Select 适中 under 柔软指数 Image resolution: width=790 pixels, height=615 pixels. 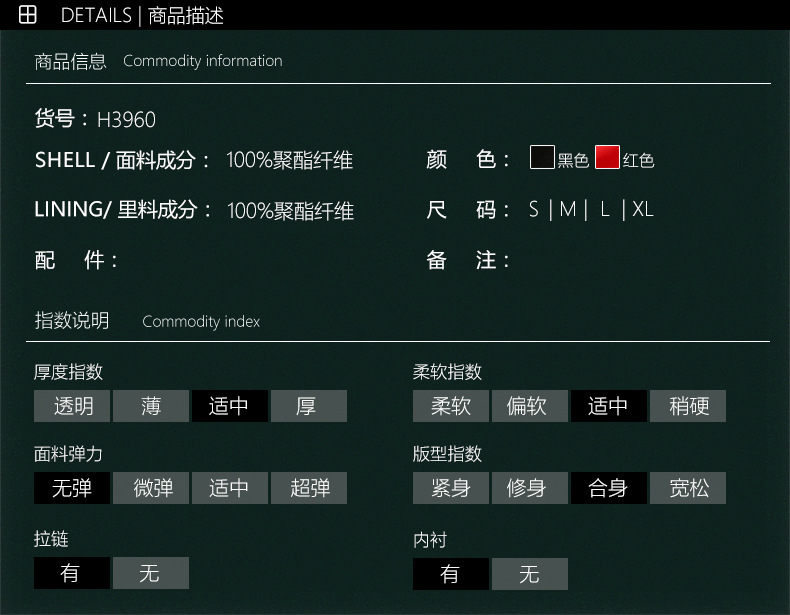[x=609, y=406]
